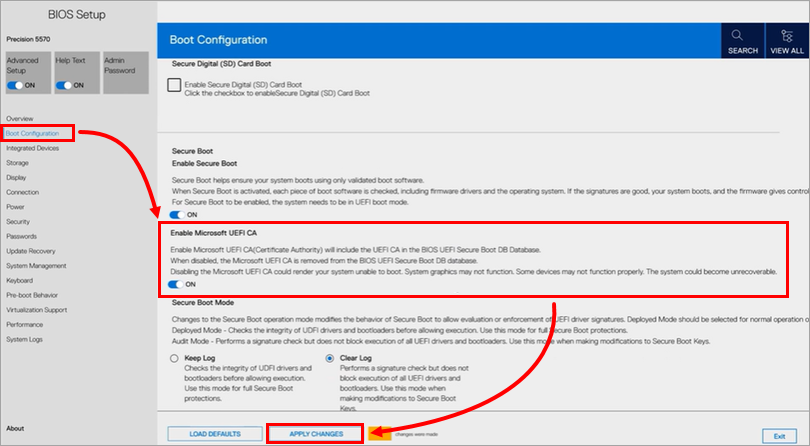
Task: Click About at the sidebar bottom
Action: (x=15, y=428)
